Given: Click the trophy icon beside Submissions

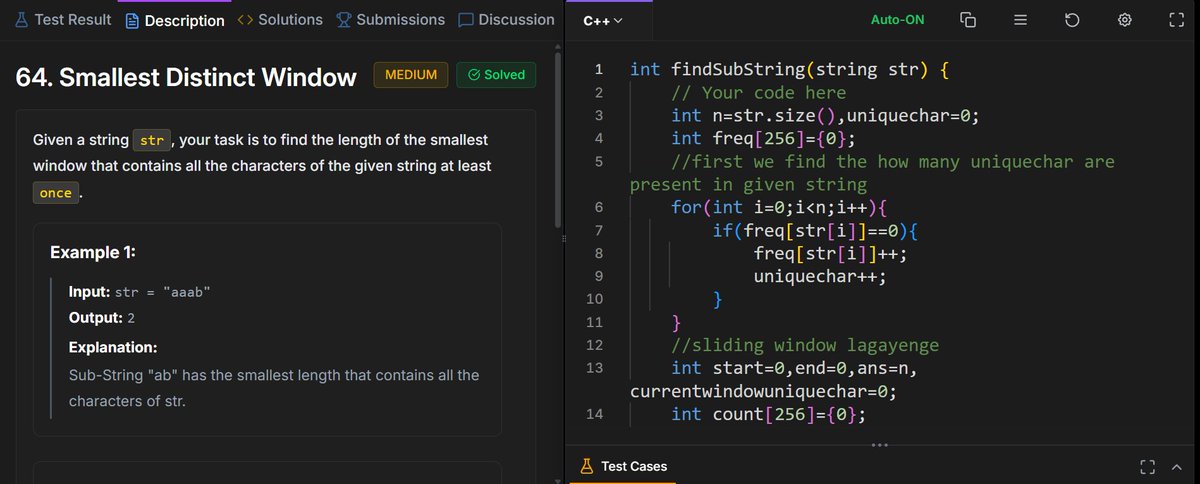Looking at the screenshot, I should 344,20.
